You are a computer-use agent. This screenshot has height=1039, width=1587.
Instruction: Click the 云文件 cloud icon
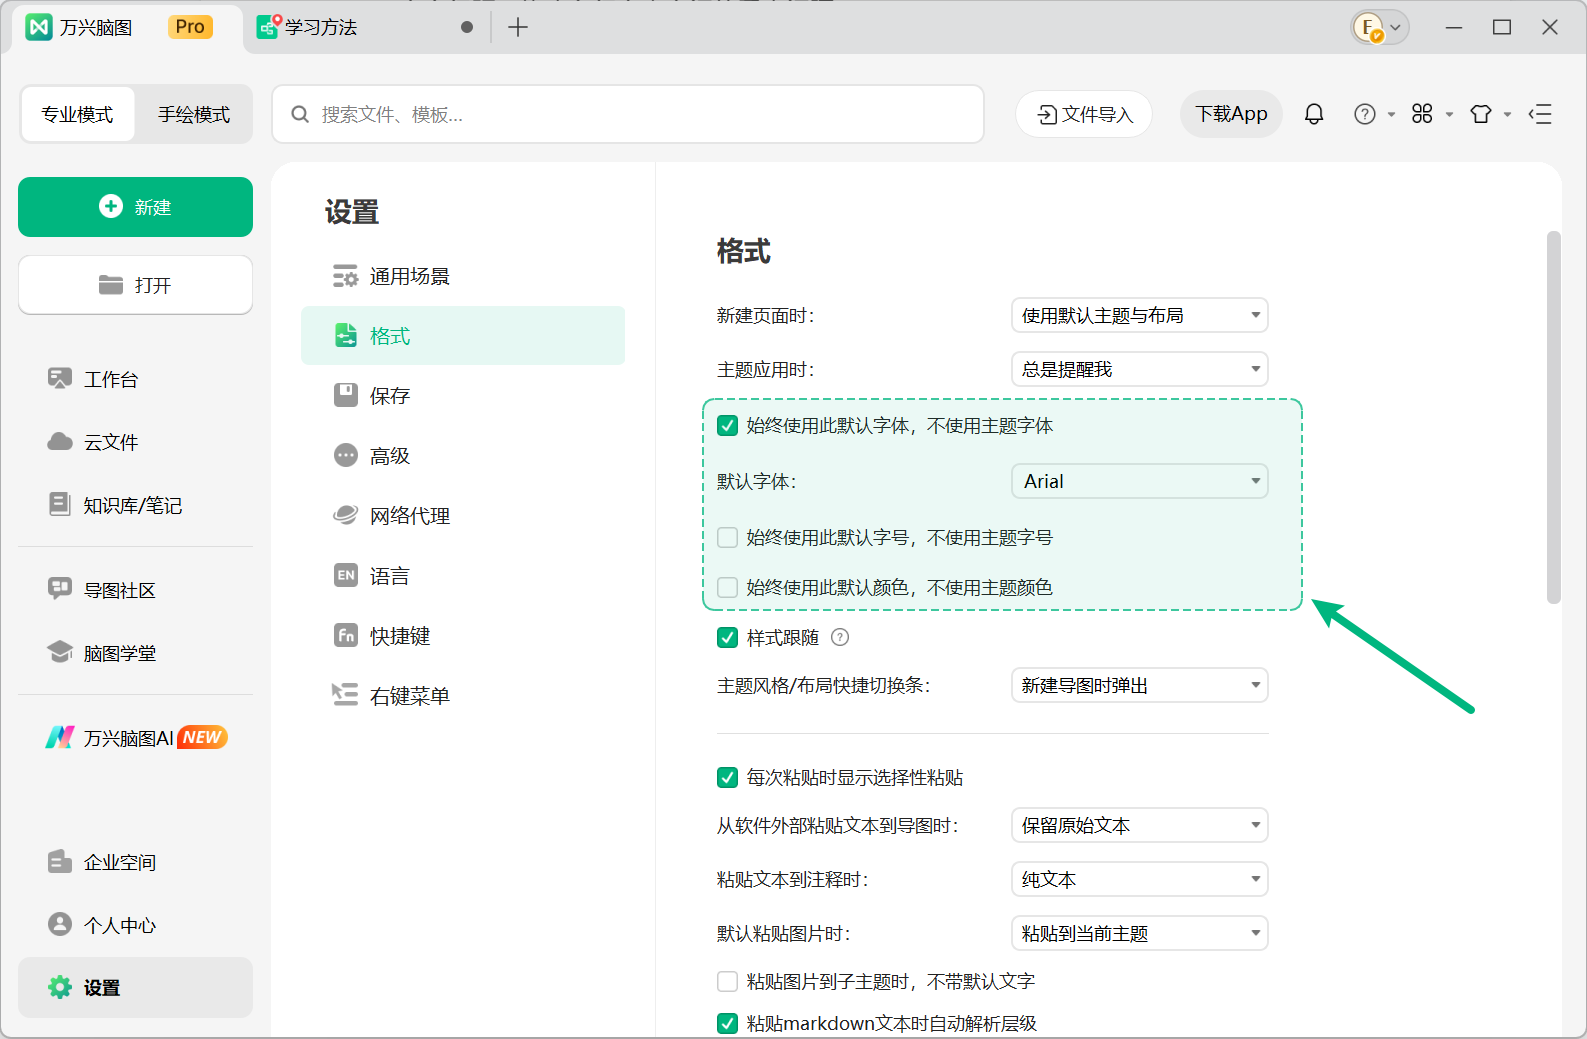coord(60,442)
